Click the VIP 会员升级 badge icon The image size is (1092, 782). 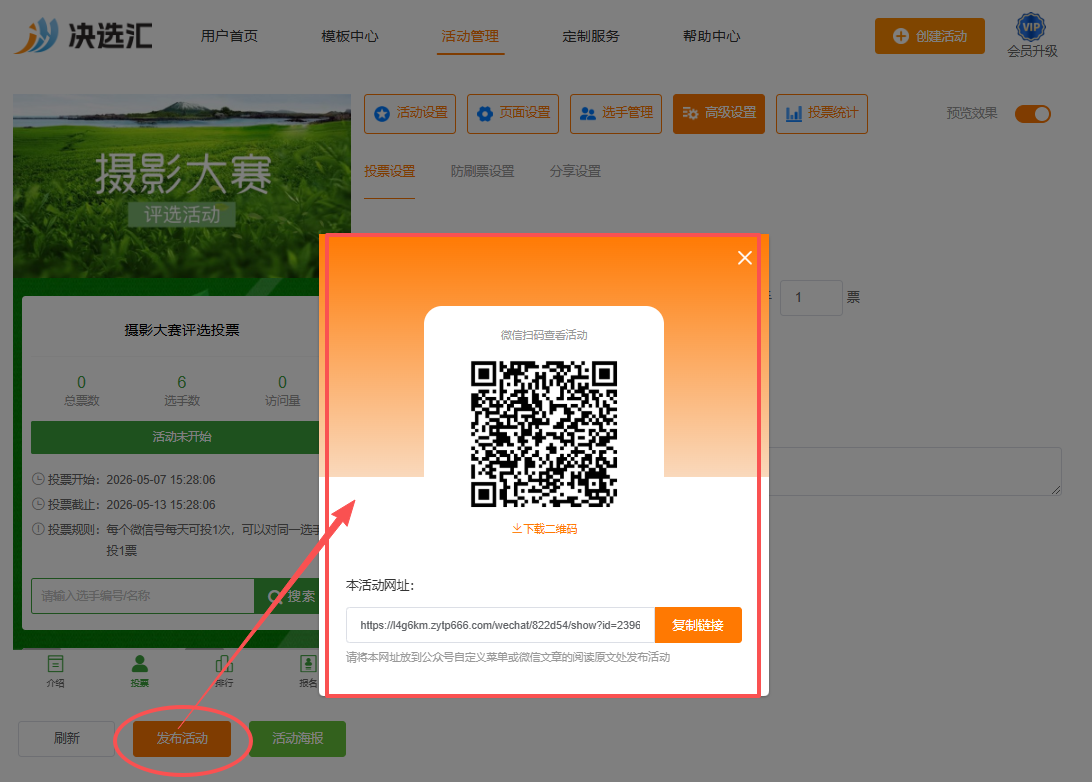[1031, 28]
